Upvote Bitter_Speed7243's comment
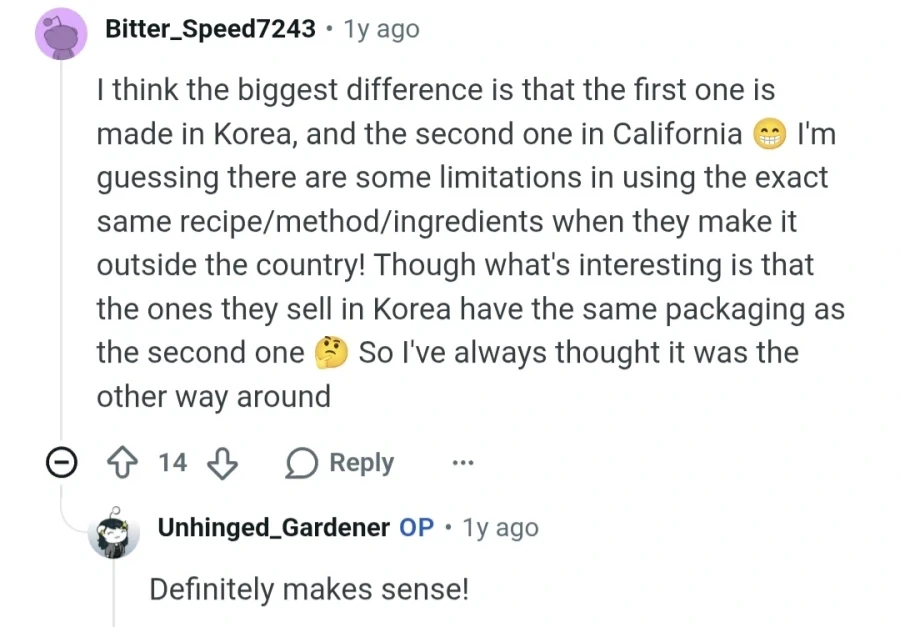900x627 pixels. (122, 463)
